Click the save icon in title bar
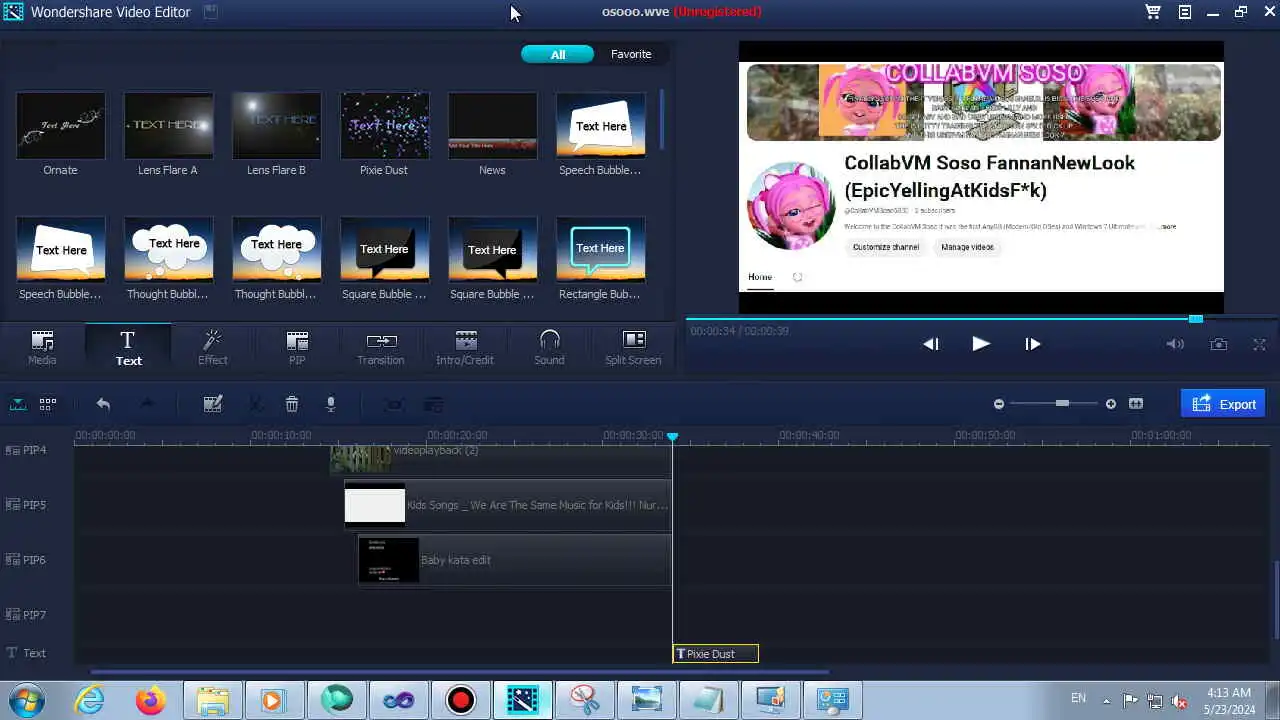The image size is (1280, 720). pyautogui.click(x=210, y=12)
